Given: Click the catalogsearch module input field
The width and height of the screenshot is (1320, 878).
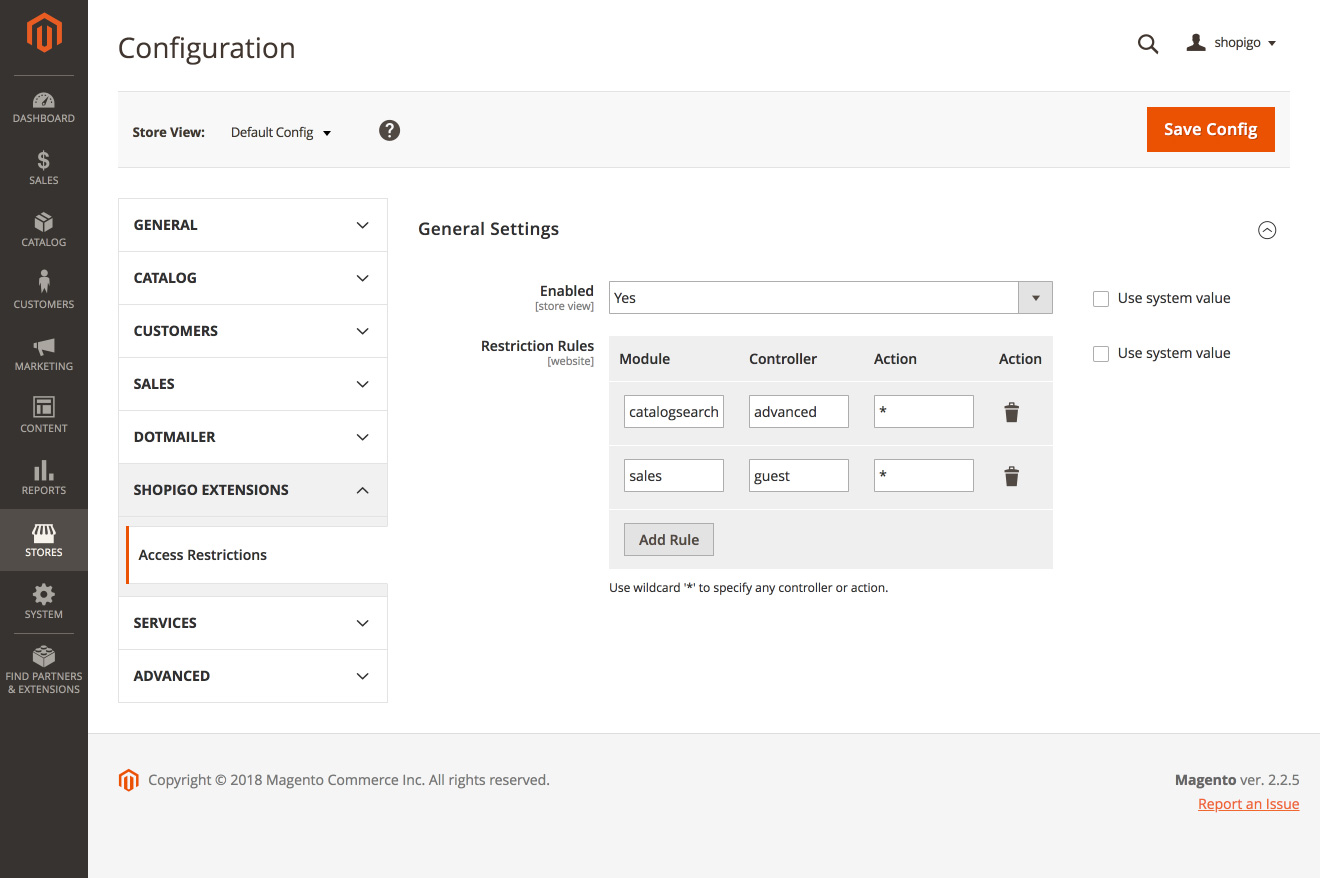Looking at the screenshot, I should coord(673,412).
